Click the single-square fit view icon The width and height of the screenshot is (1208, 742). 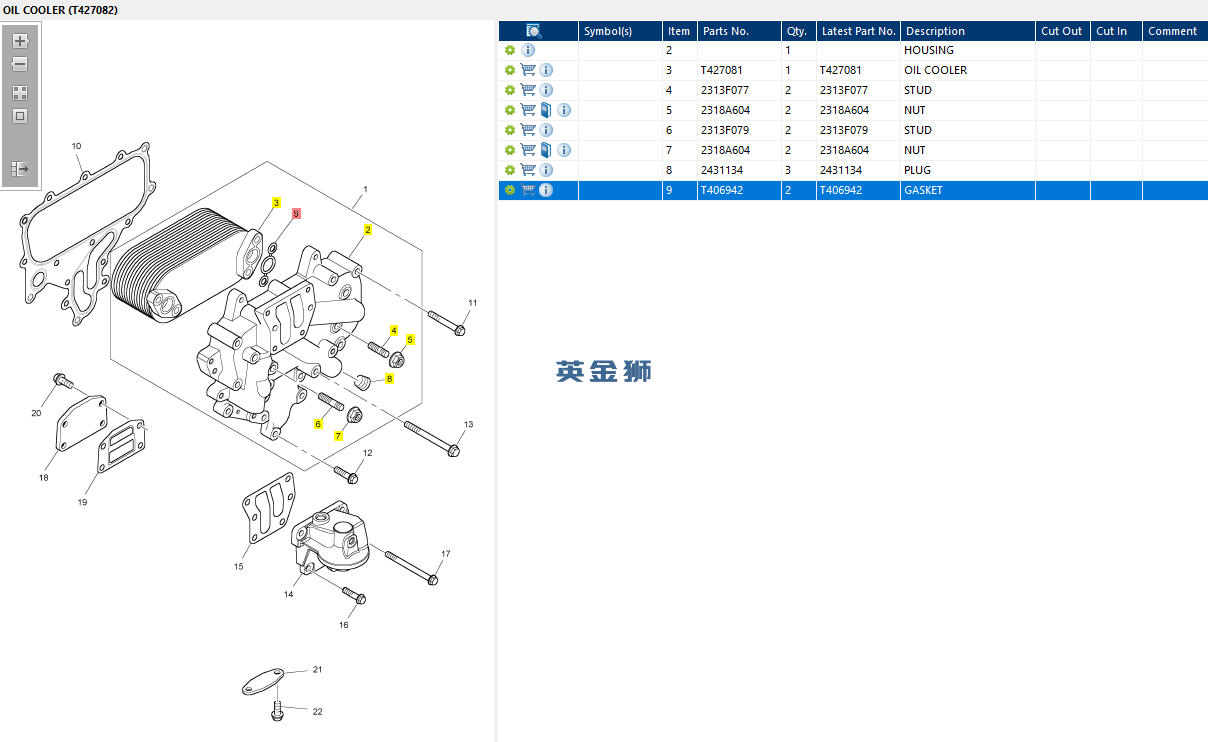[20, 116]
